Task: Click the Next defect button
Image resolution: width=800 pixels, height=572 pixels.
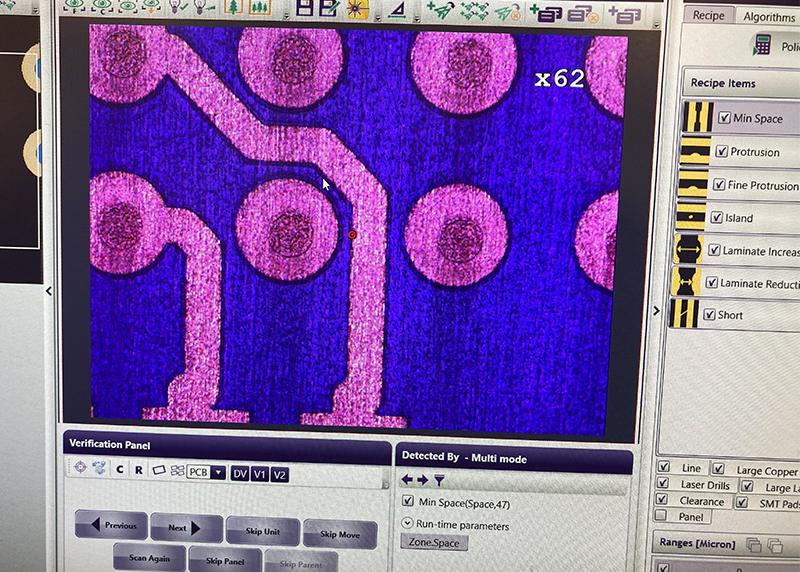Action: pyautogui.click(x=187, y=528)
